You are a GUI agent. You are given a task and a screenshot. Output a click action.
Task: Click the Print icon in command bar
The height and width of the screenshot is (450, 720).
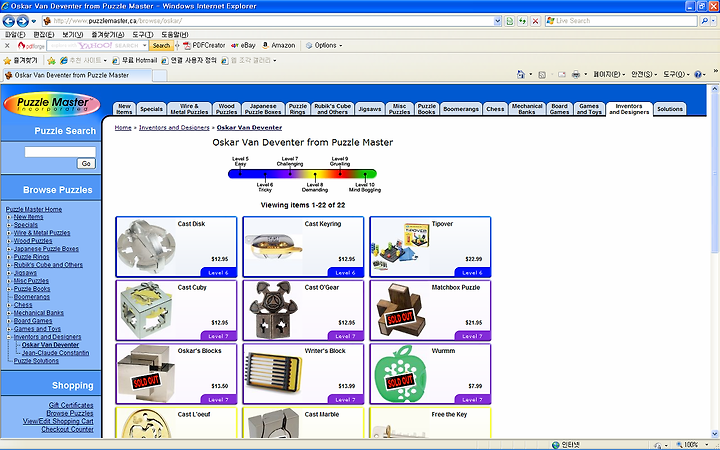tap(575, 74)
